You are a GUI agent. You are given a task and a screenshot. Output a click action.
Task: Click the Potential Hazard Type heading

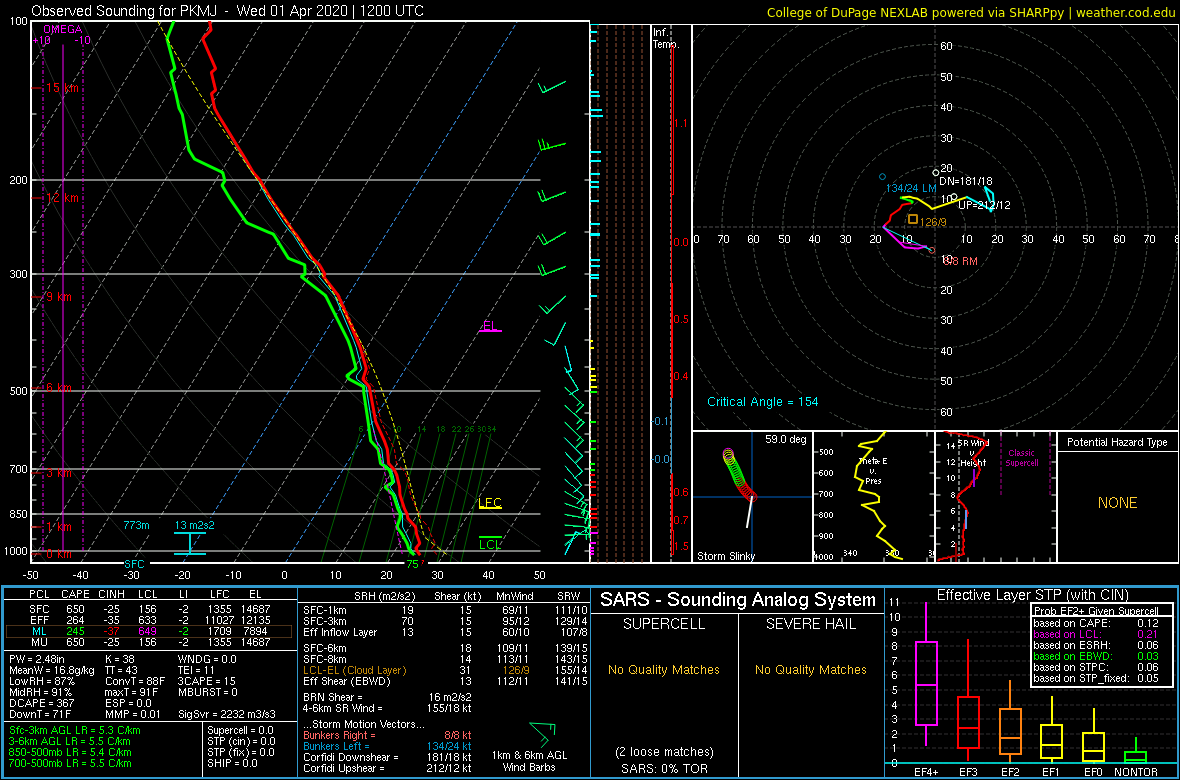[x=1117, y=443]
